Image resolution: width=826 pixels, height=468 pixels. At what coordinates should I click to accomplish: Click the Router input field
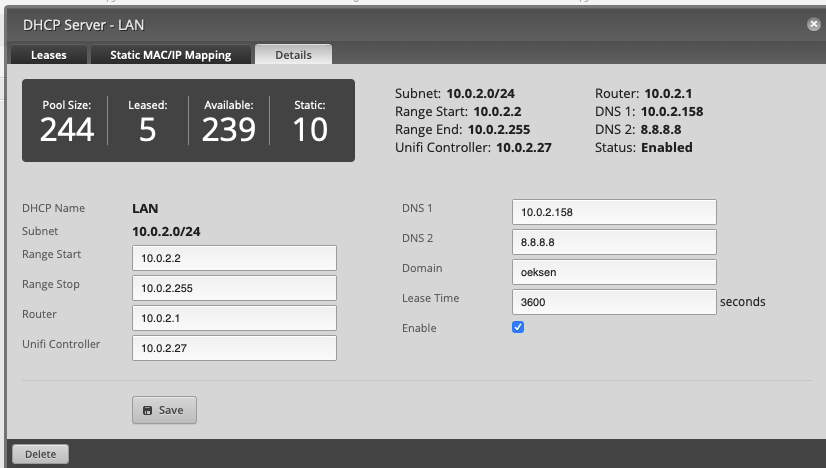[234, 318]
